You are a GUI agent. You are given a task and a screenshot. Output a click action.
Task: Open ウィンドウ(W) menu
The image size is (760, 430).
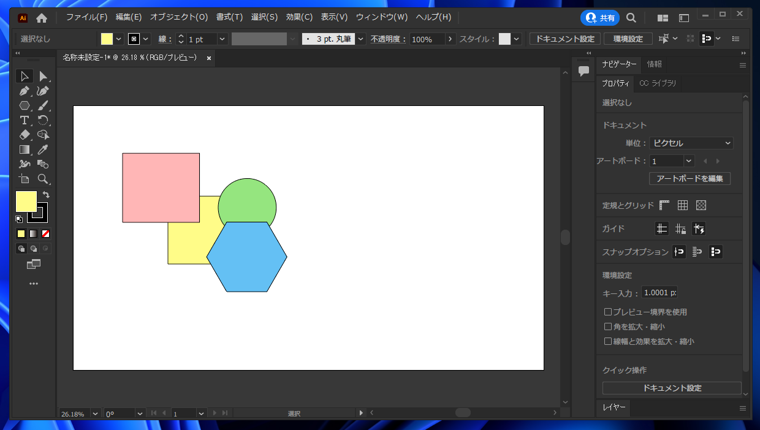tap(381, 17)
